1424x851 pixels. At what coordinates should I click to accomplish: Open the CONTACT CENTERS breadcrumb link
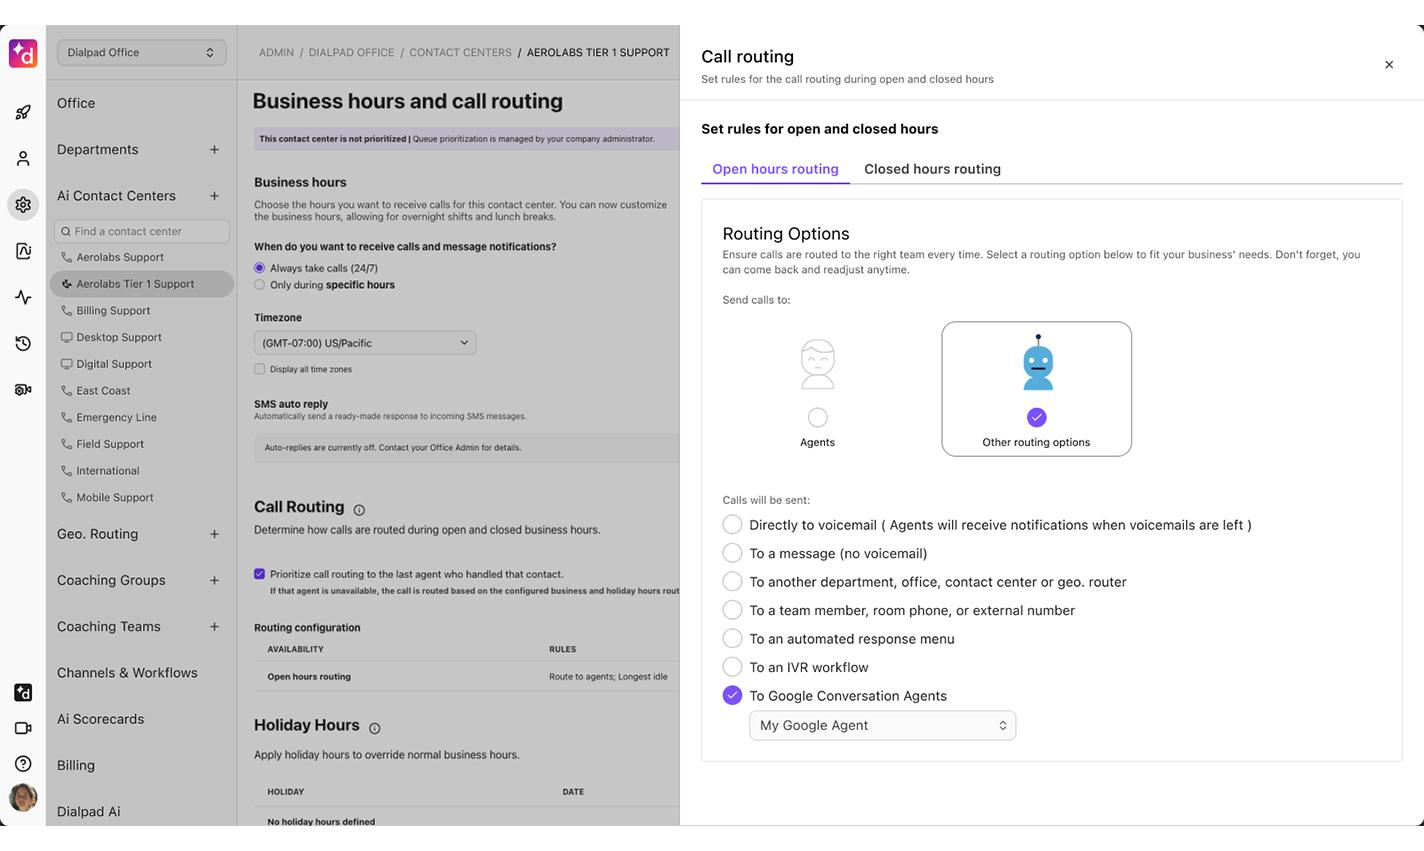tap(460, 52)
